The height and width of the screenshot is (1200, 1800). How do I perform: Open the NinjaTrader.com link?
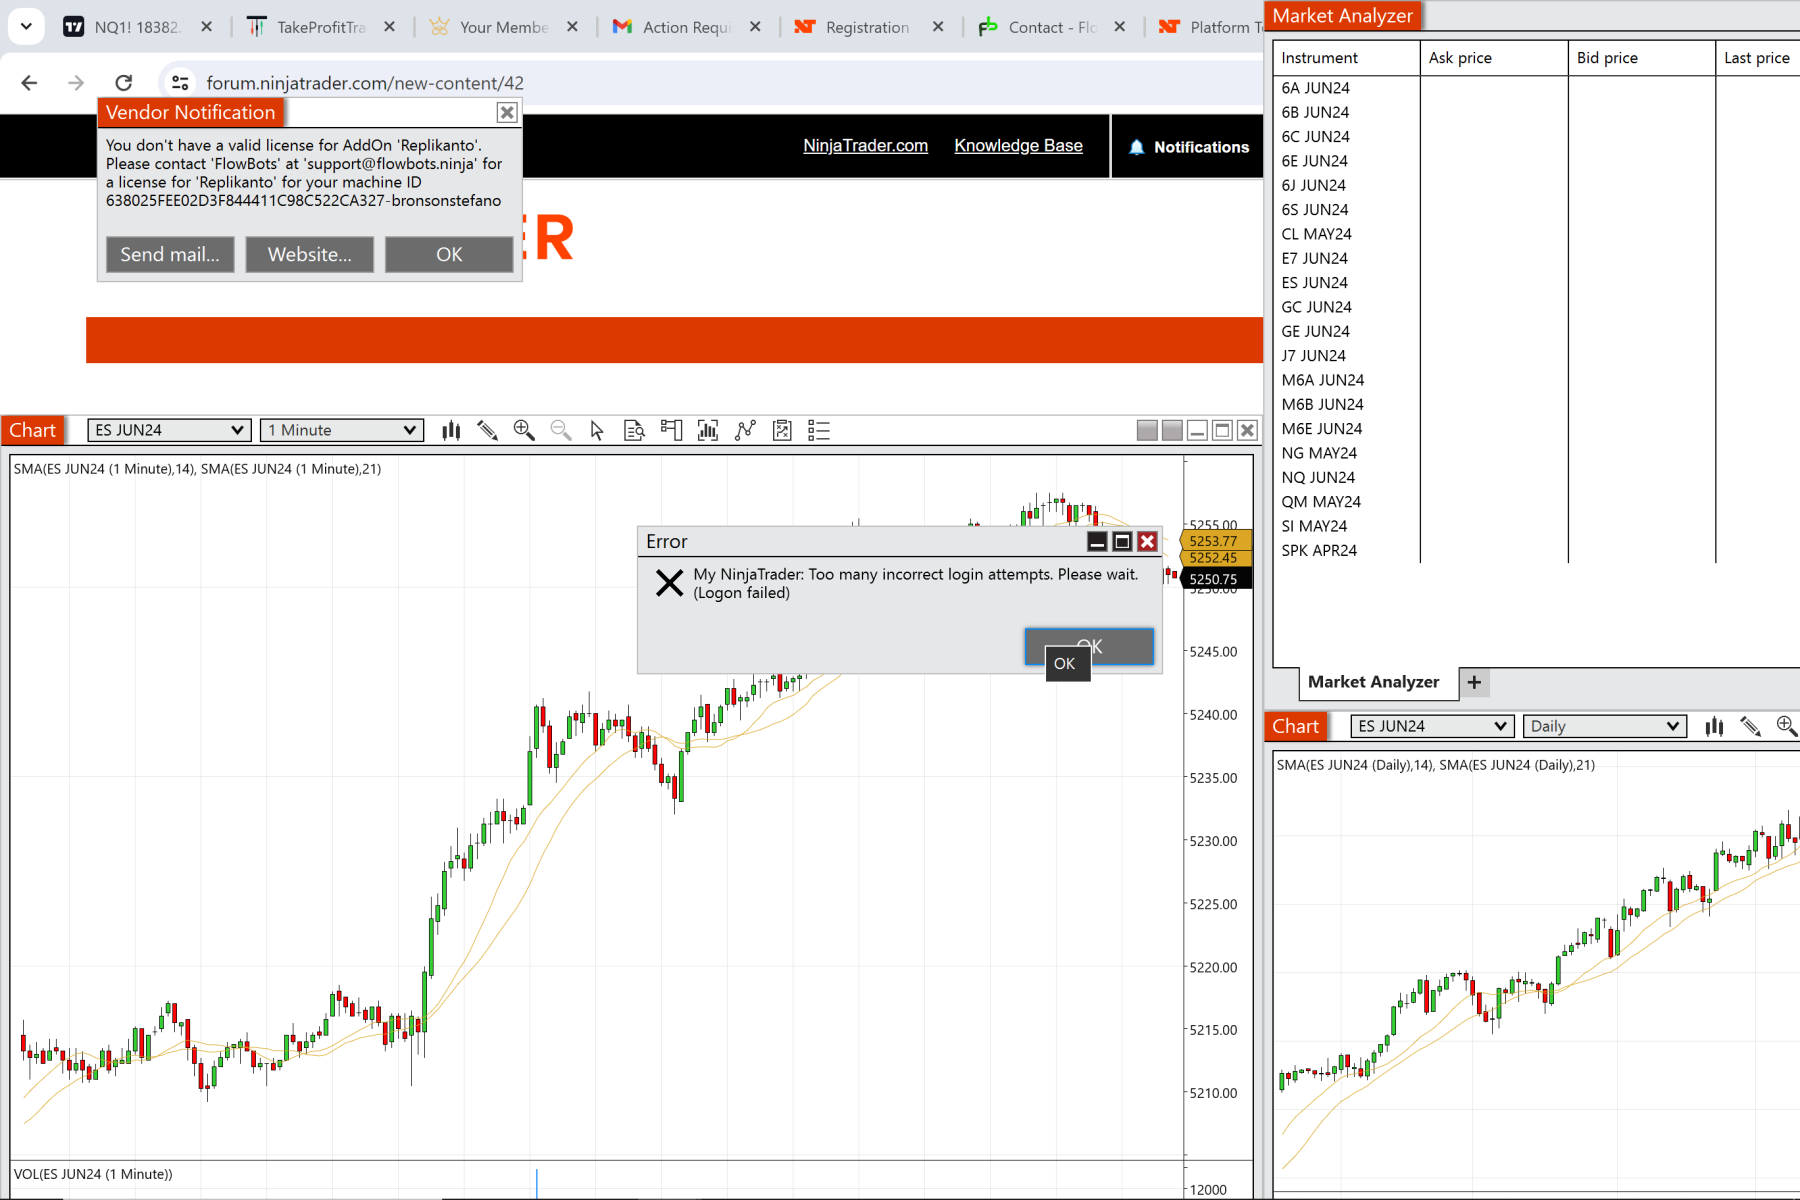[866, 146]
